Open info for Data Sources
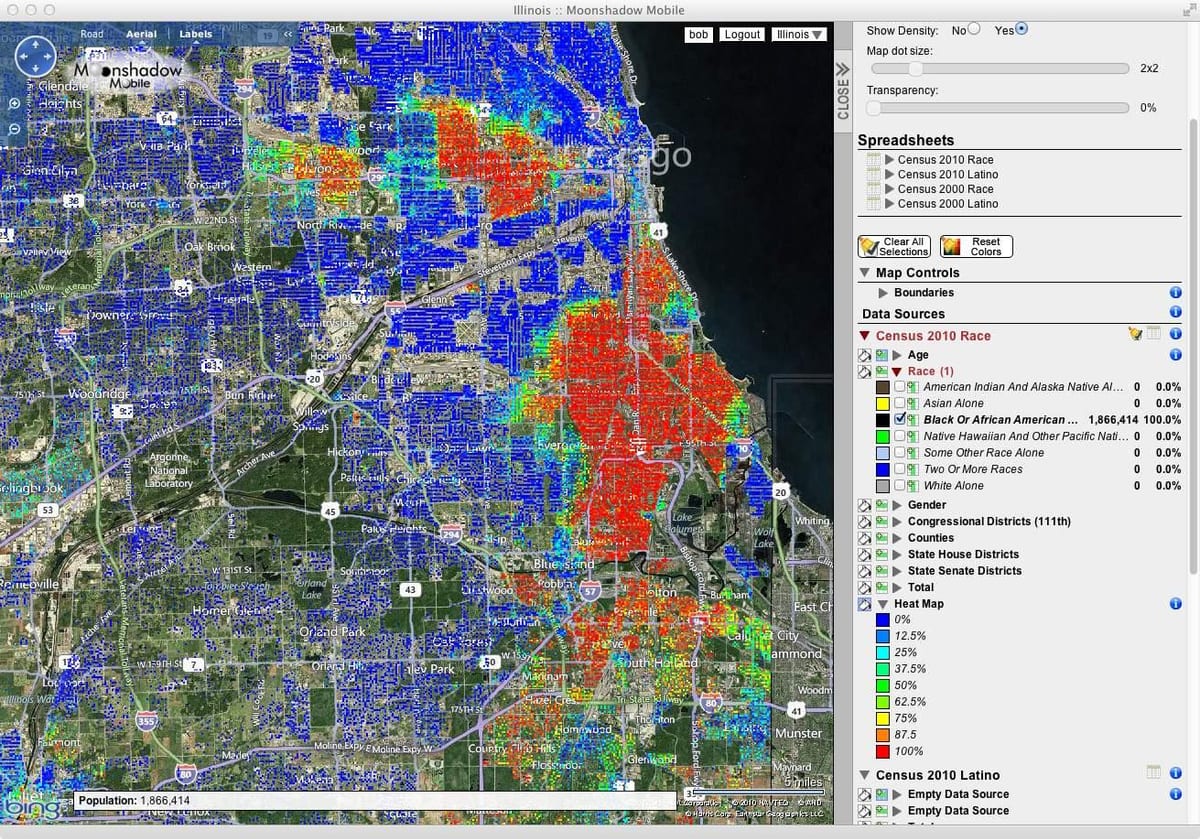 (x=1175, y=314)
